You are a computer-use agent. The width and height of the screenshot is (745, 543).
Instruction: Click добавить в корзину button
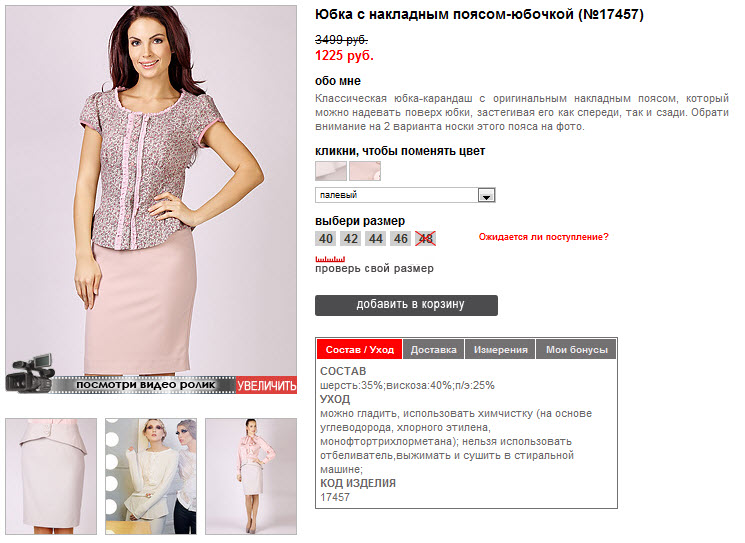406,305
